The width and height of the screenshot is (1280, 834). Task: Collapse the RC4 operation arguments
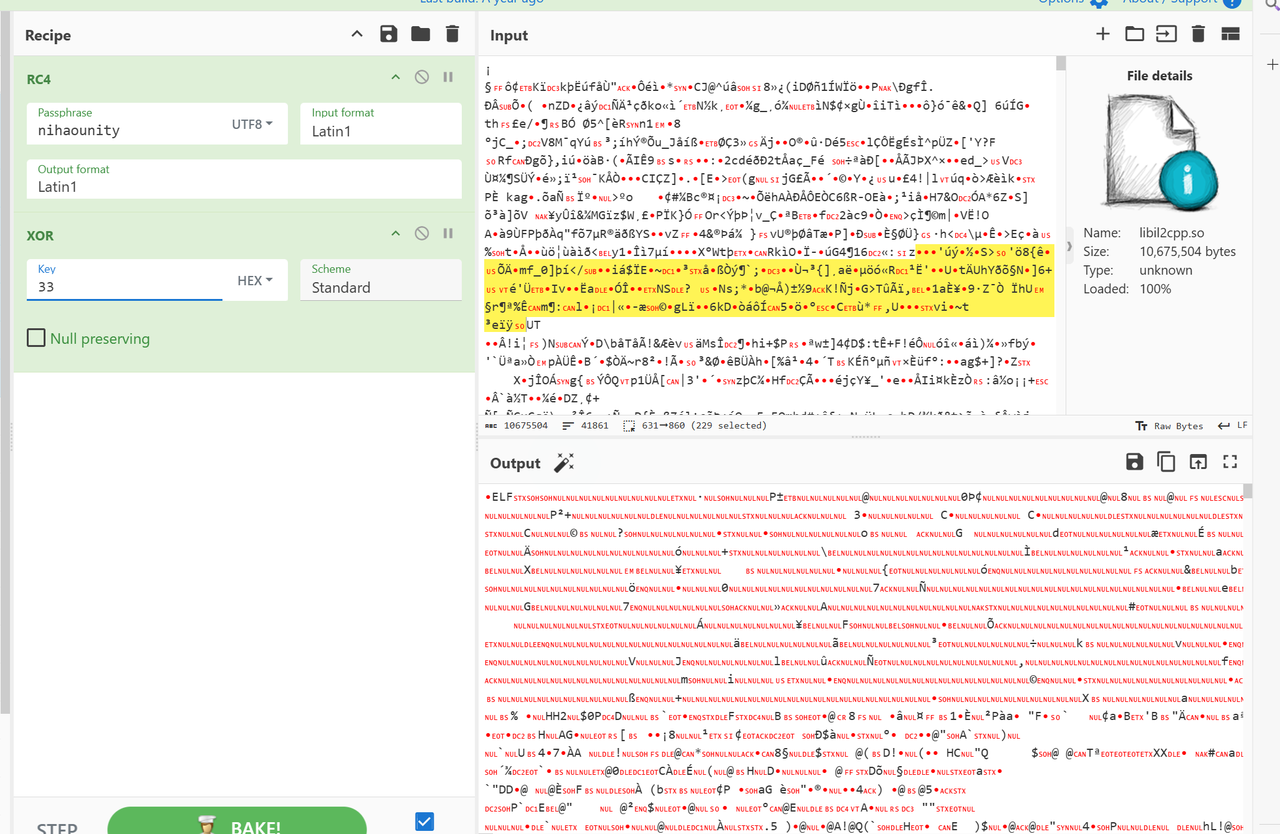tap(396, 78)
